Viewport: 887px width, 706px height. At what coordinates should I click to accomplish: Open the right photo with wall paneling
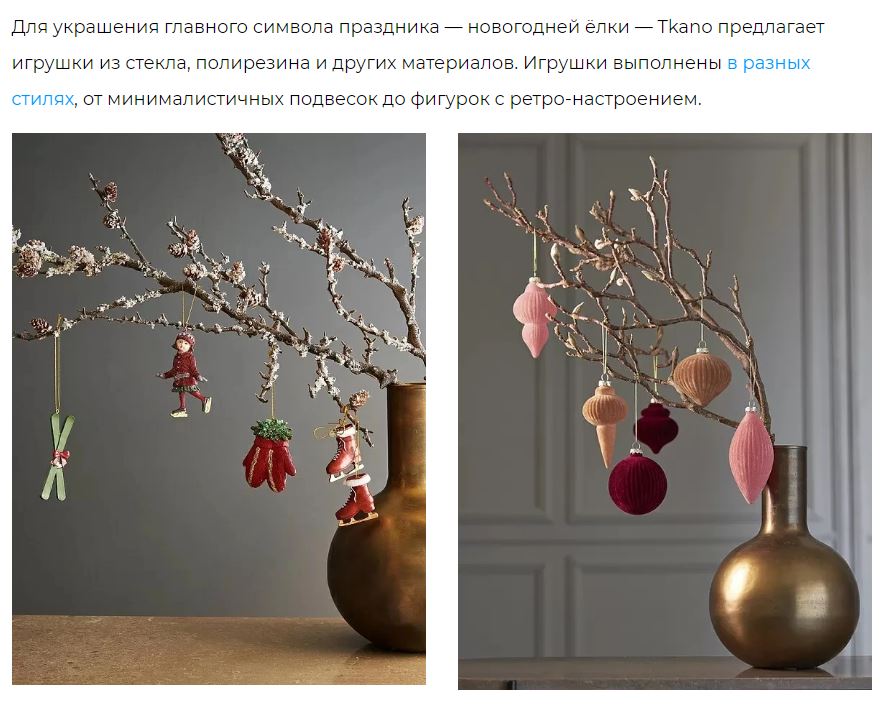click(665, 411)
